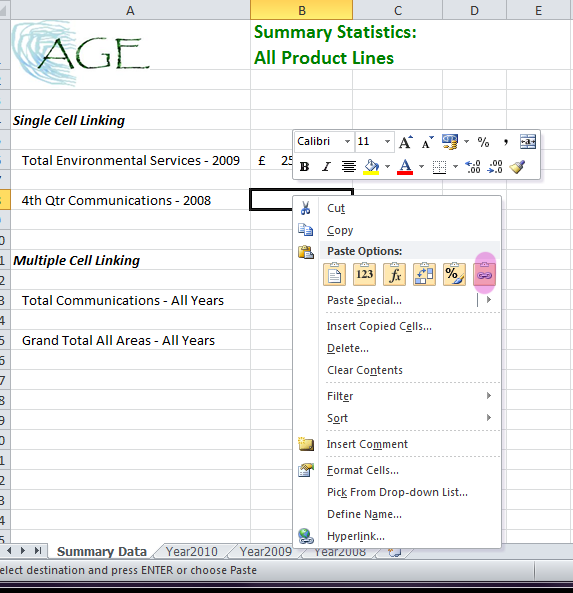Select column B header
The height and width of the screenshot is (593, 573).
(x=301, y=10)
